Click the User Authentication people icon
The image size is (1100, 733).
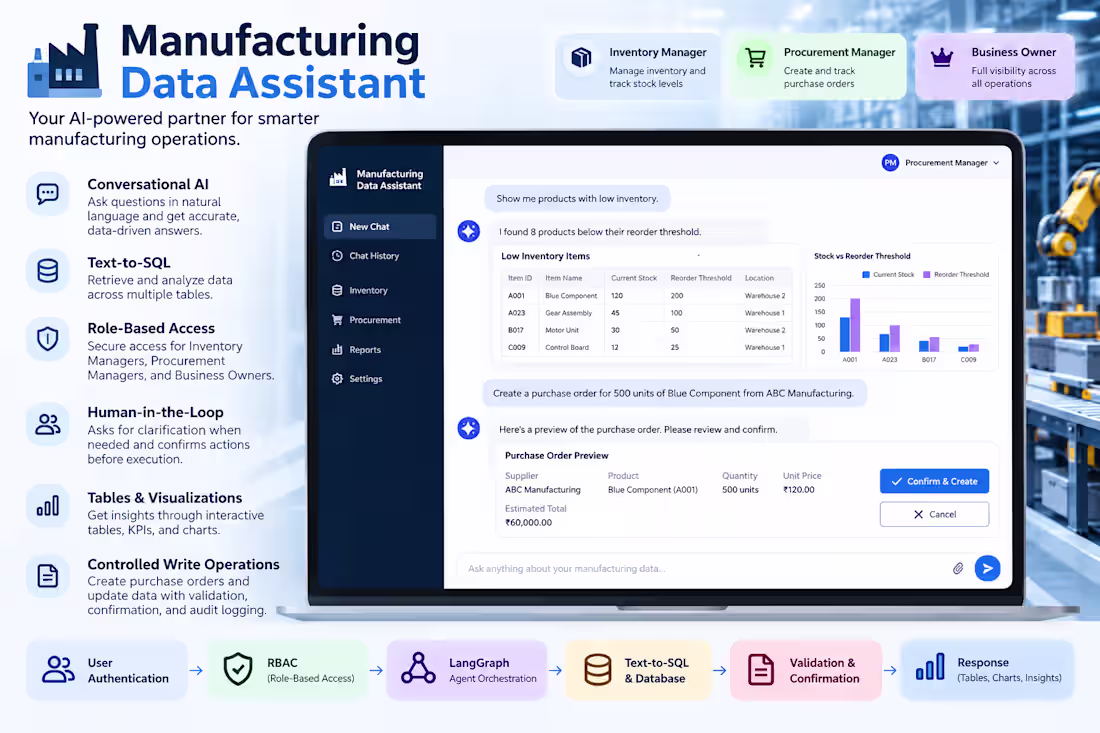pyautogui.click(x=58, y=669)
